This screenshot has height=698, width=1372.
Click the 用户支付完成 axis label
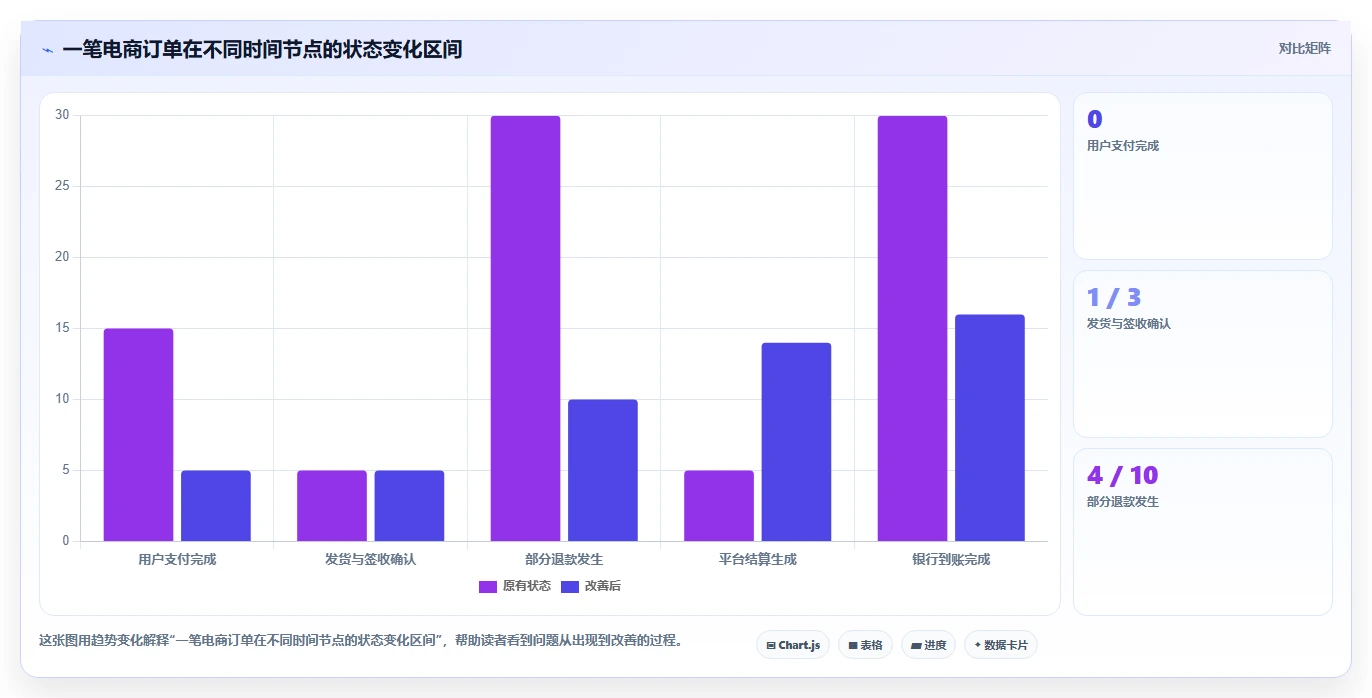pyautogui.click(x=177, y=559)
